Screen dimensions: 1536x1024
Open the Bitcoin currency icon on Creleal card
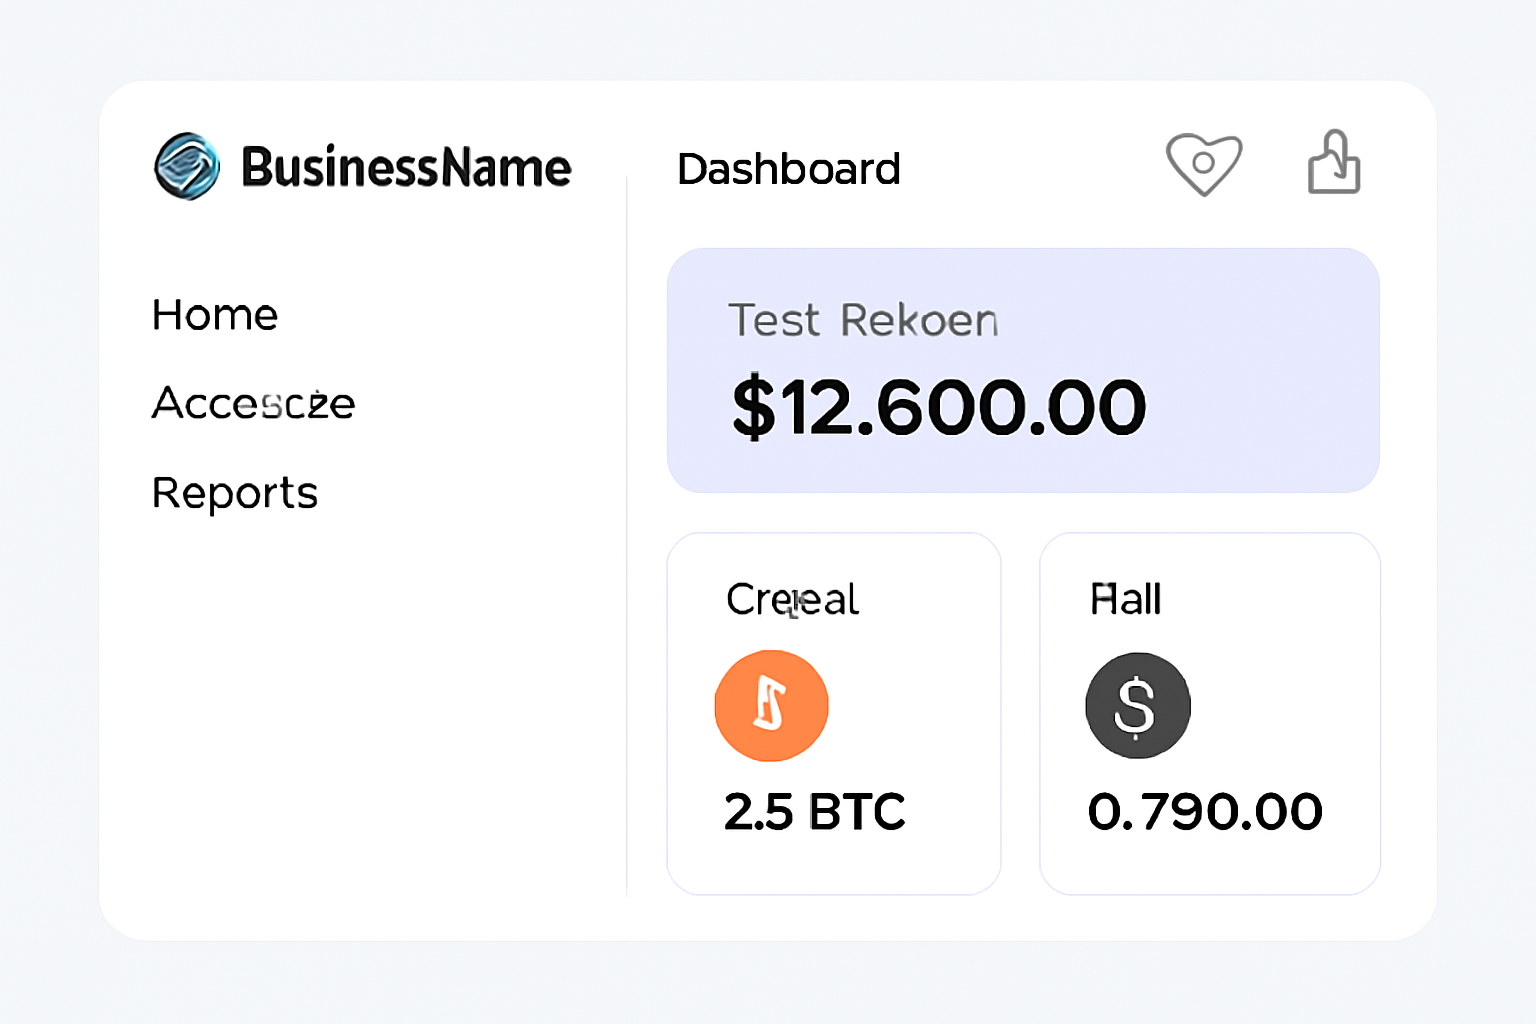(771, 705)
